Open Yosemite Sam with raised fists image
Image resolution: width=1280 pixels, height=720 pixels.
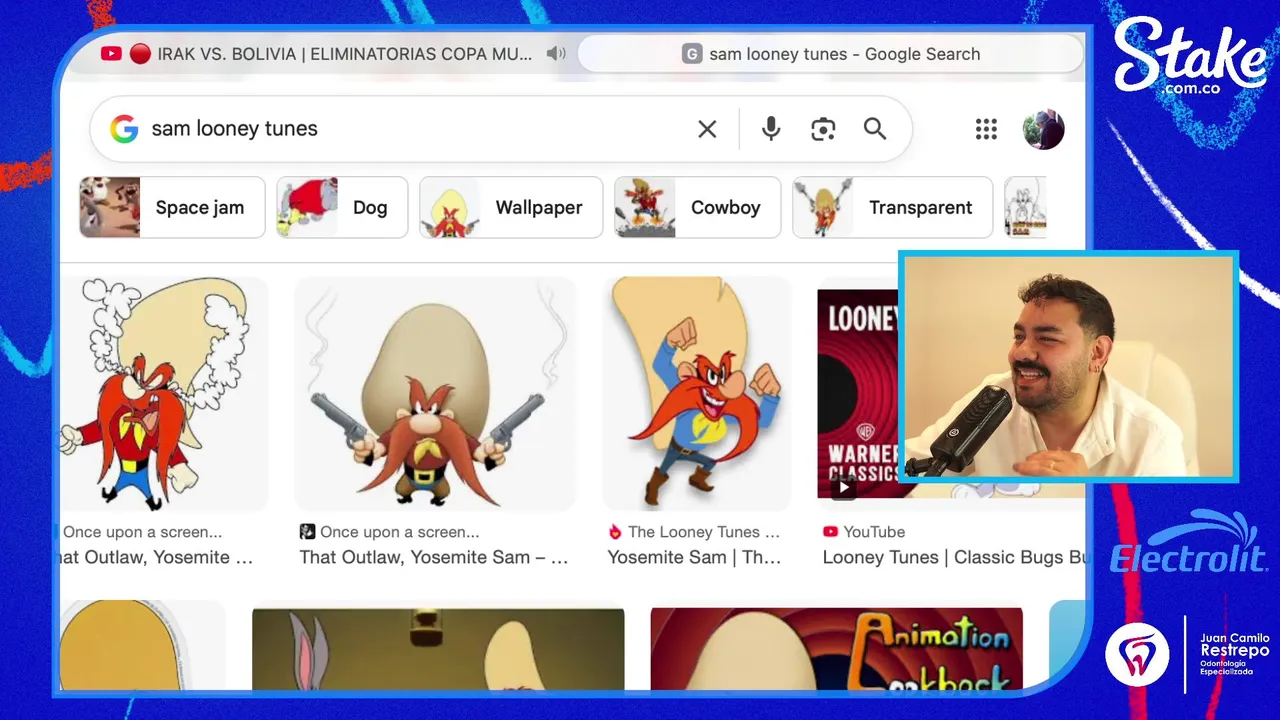click(x=697, y=394)
